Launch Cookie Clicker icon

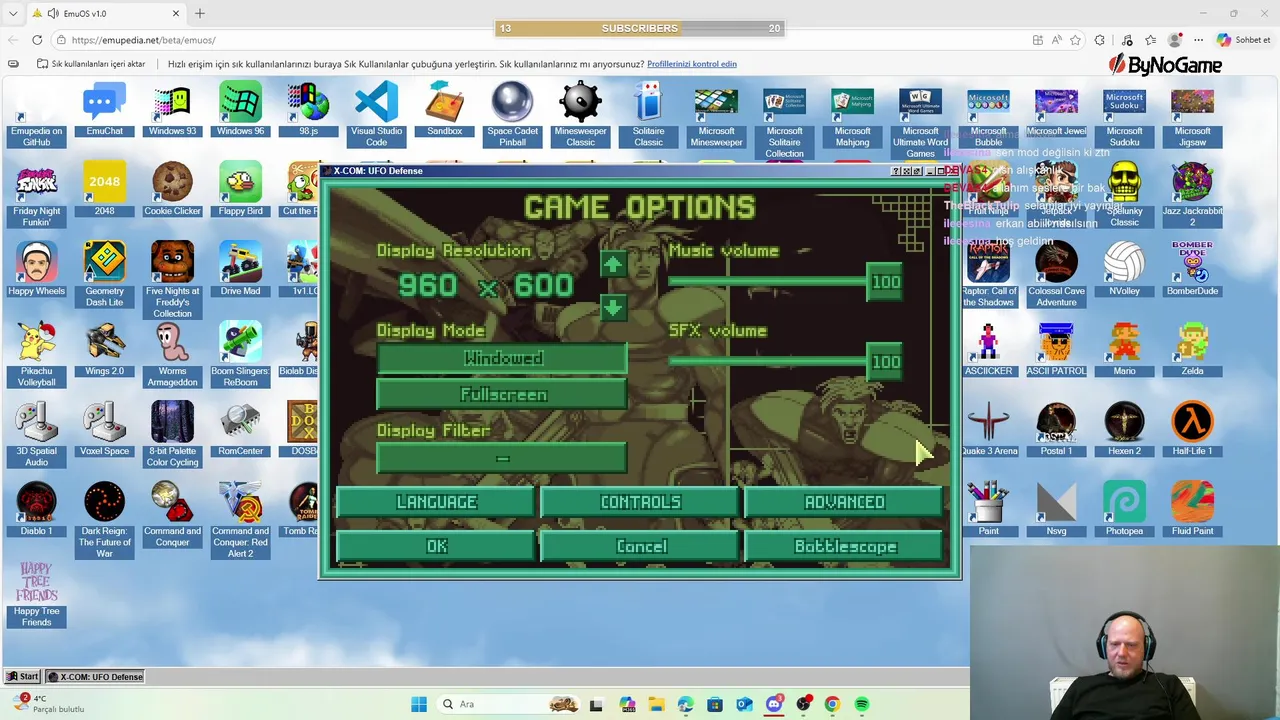pyautogui.click(x=172, y=189)
